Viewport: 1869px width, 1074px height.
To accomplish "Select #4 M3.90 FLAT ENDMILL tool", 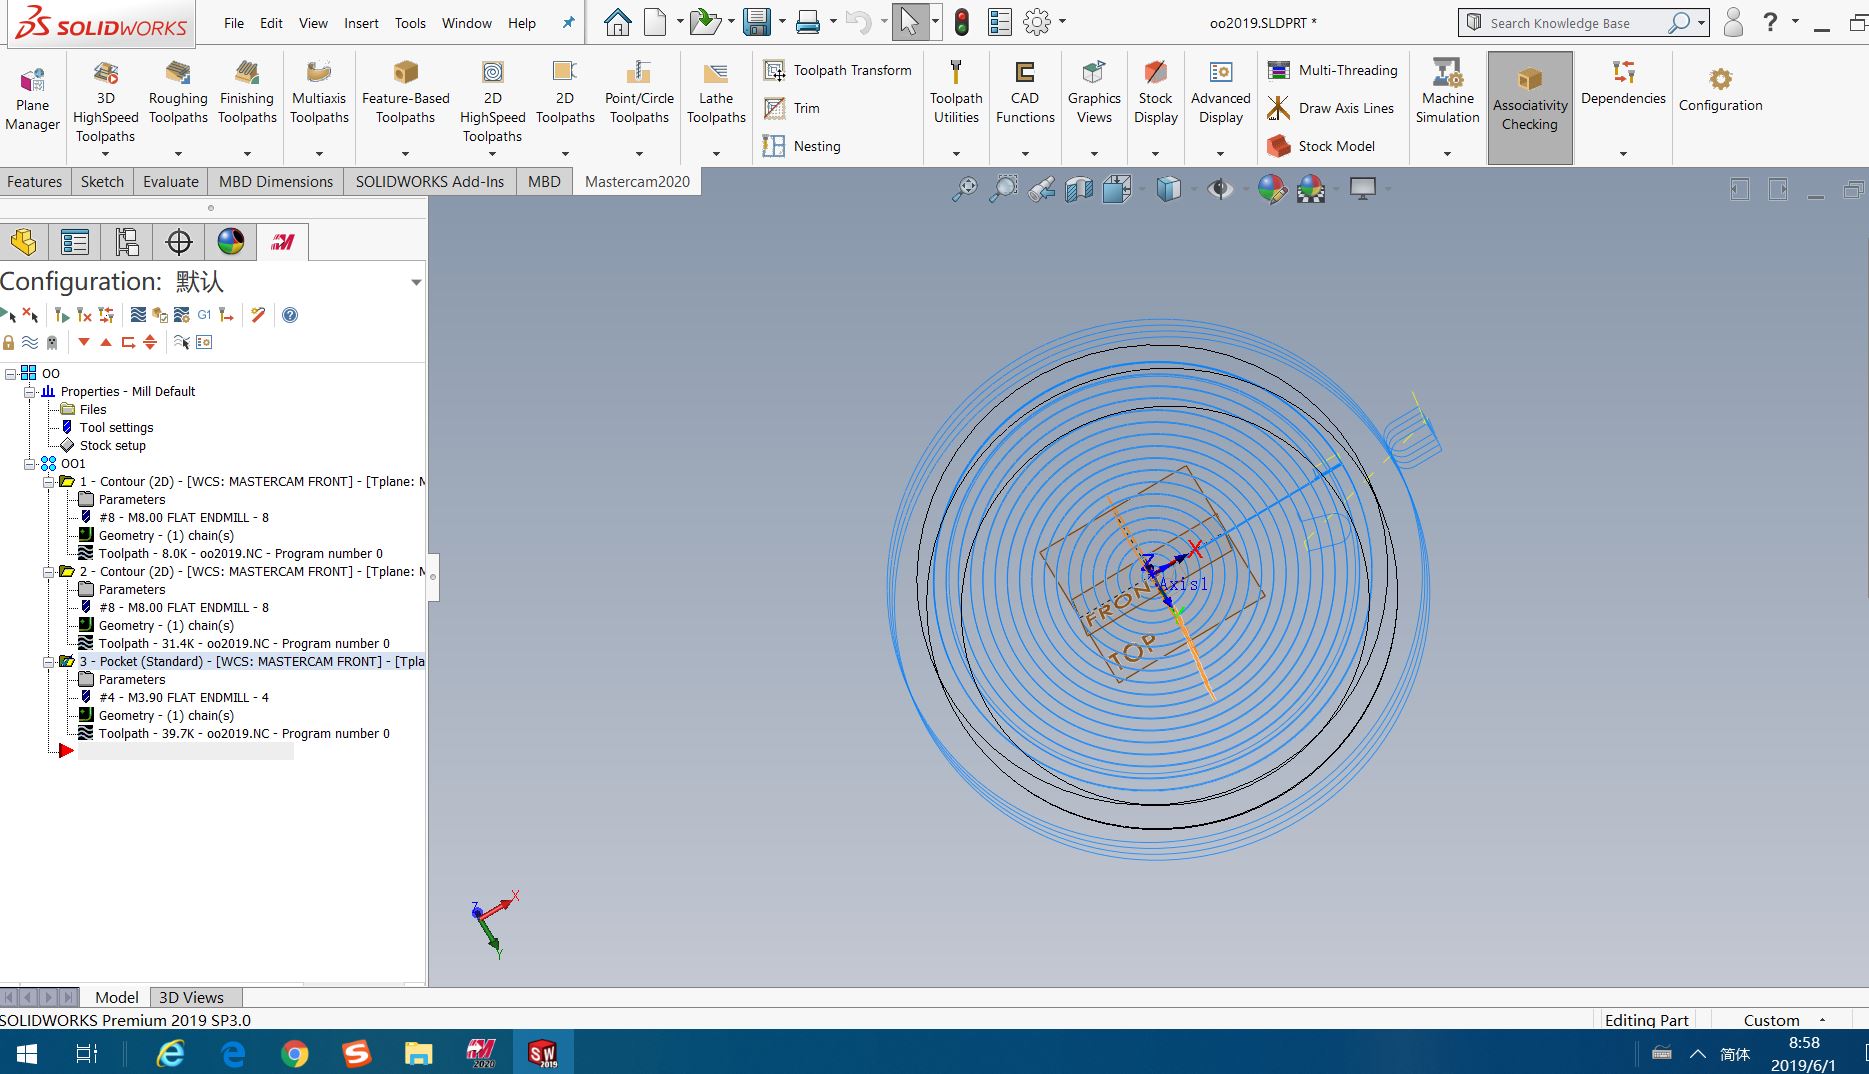I will pos(184,698).
